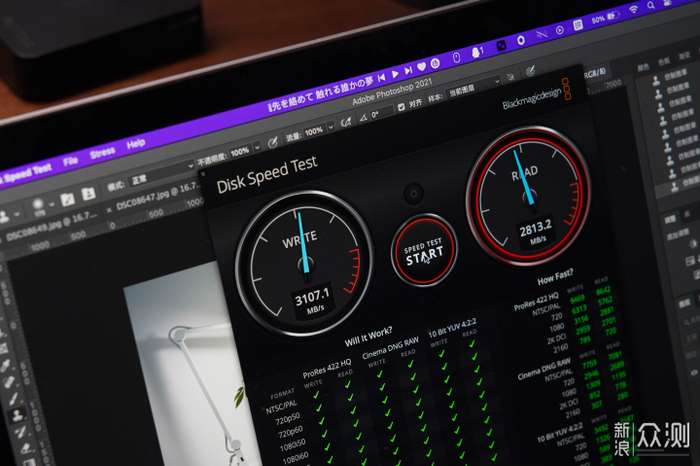Image resolution: width=700 pixels, height=466 pixels.
Task: Skip to next track in menu bar
Action: pyautogui.click(x=408, y=71)
